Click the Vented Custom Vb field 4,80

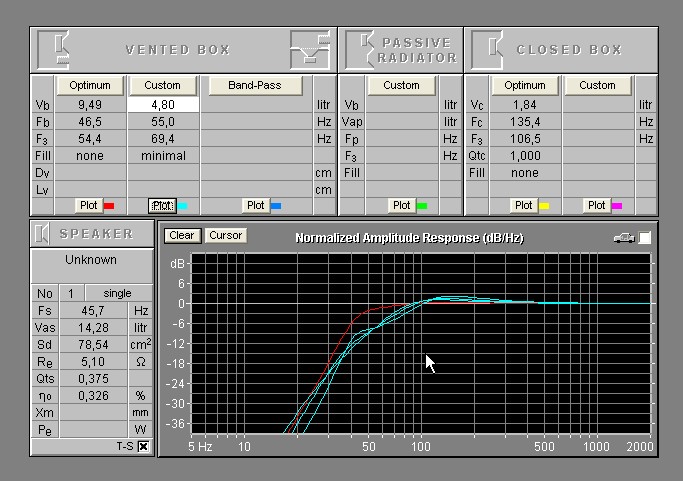click(x=163, y=104)
